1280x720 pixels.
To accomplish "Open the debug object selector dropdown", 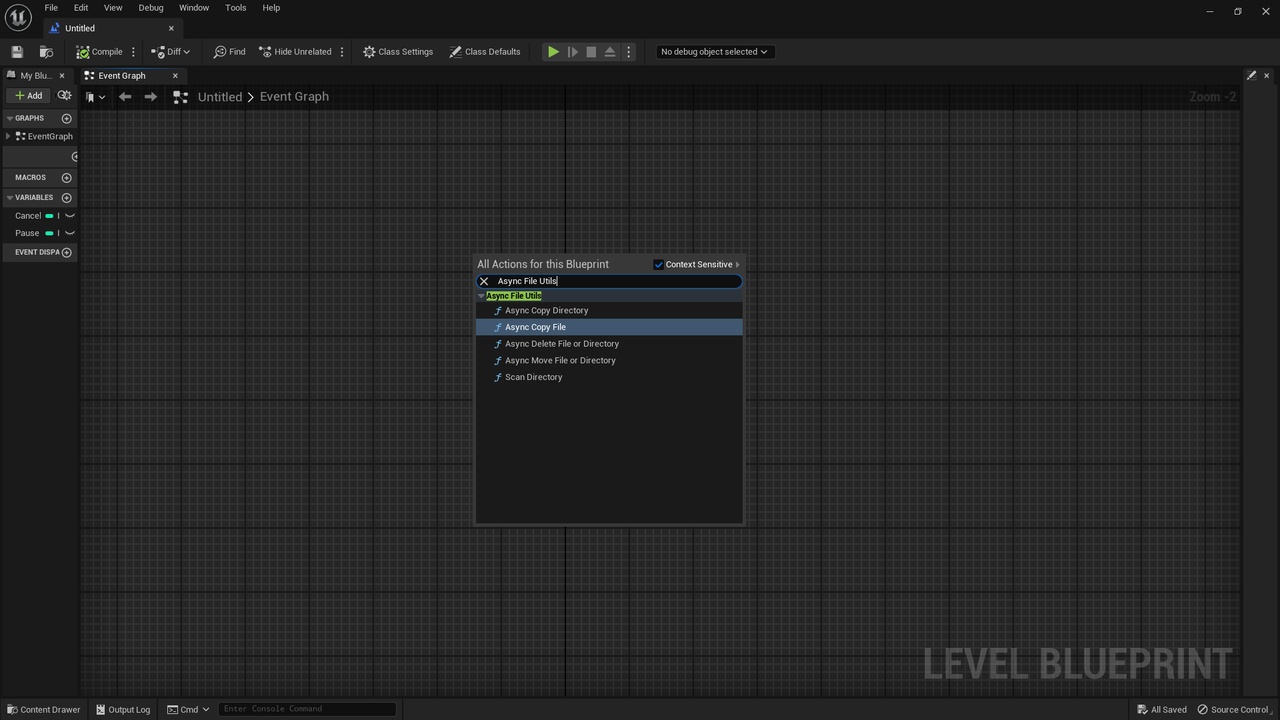I will point(714,52).
